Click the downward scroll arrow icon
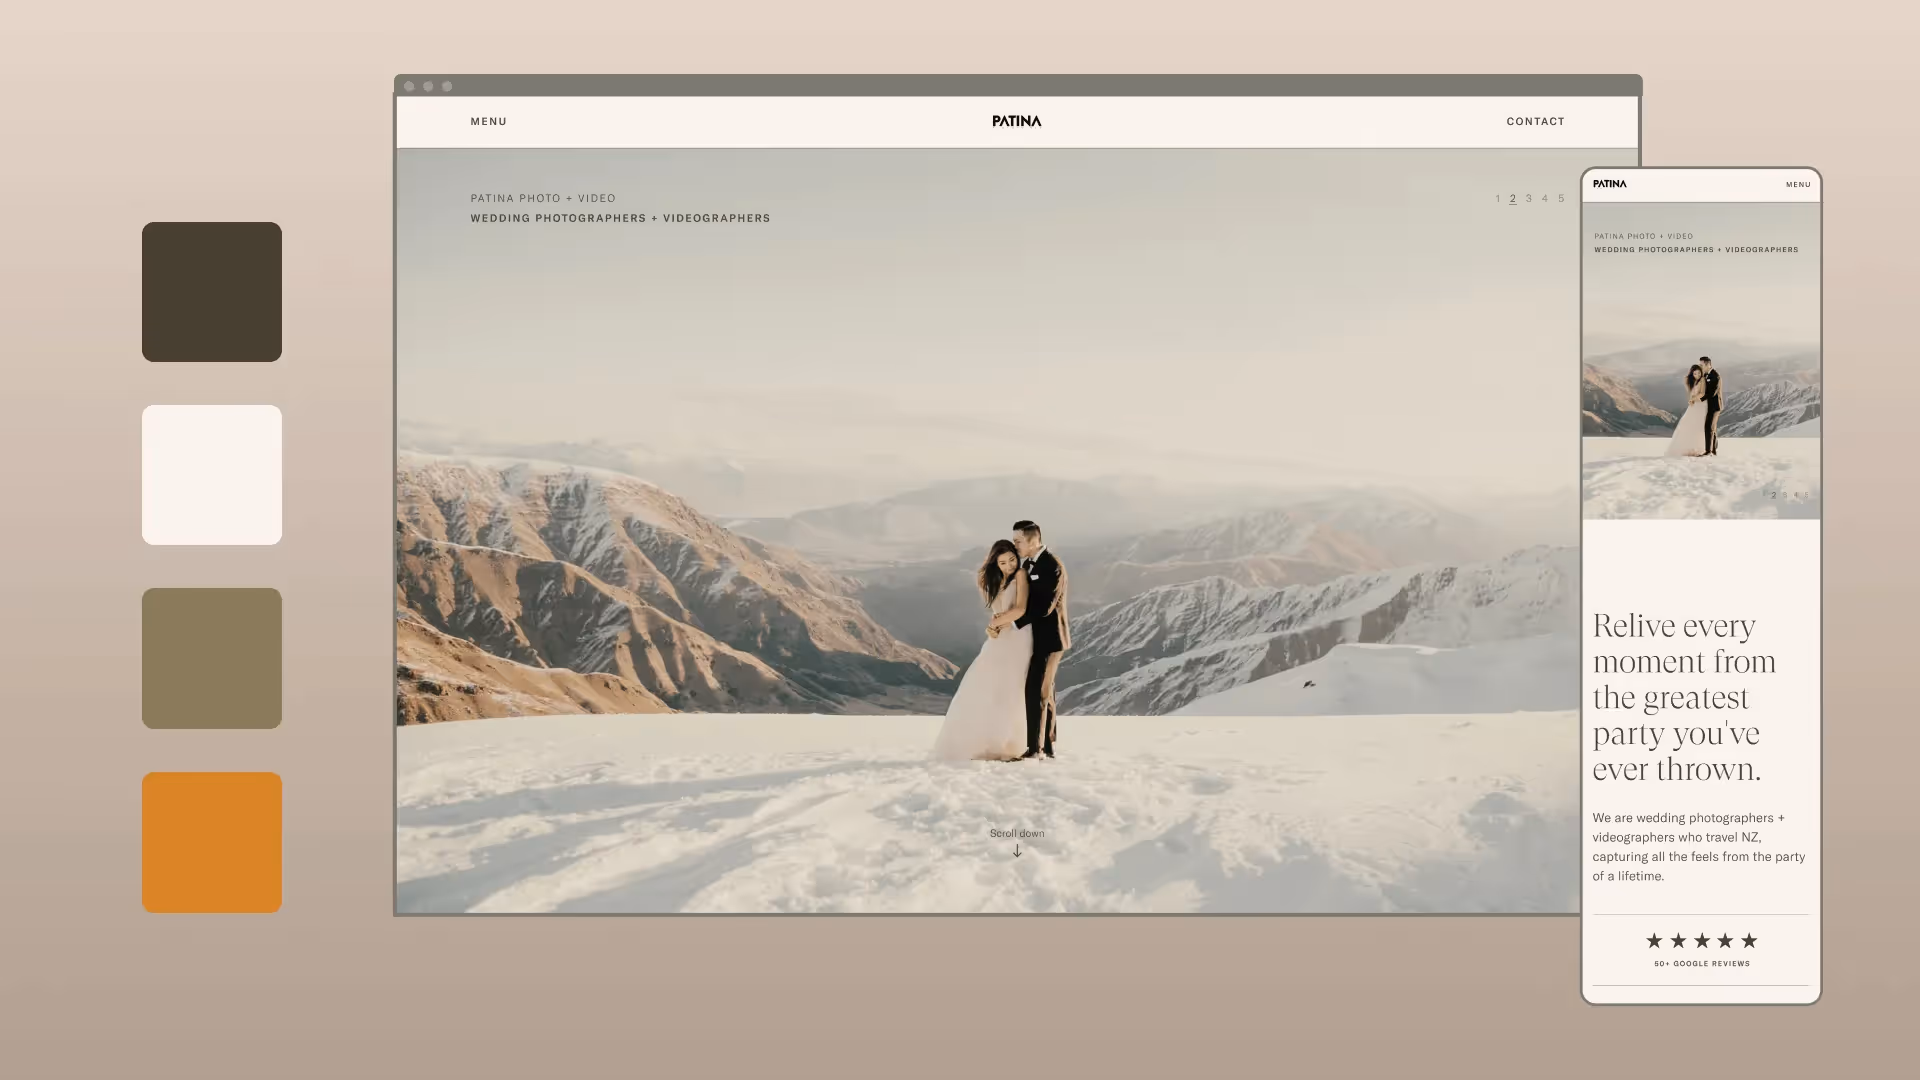The image size is (1920, 1080). tap(1017, 851)
